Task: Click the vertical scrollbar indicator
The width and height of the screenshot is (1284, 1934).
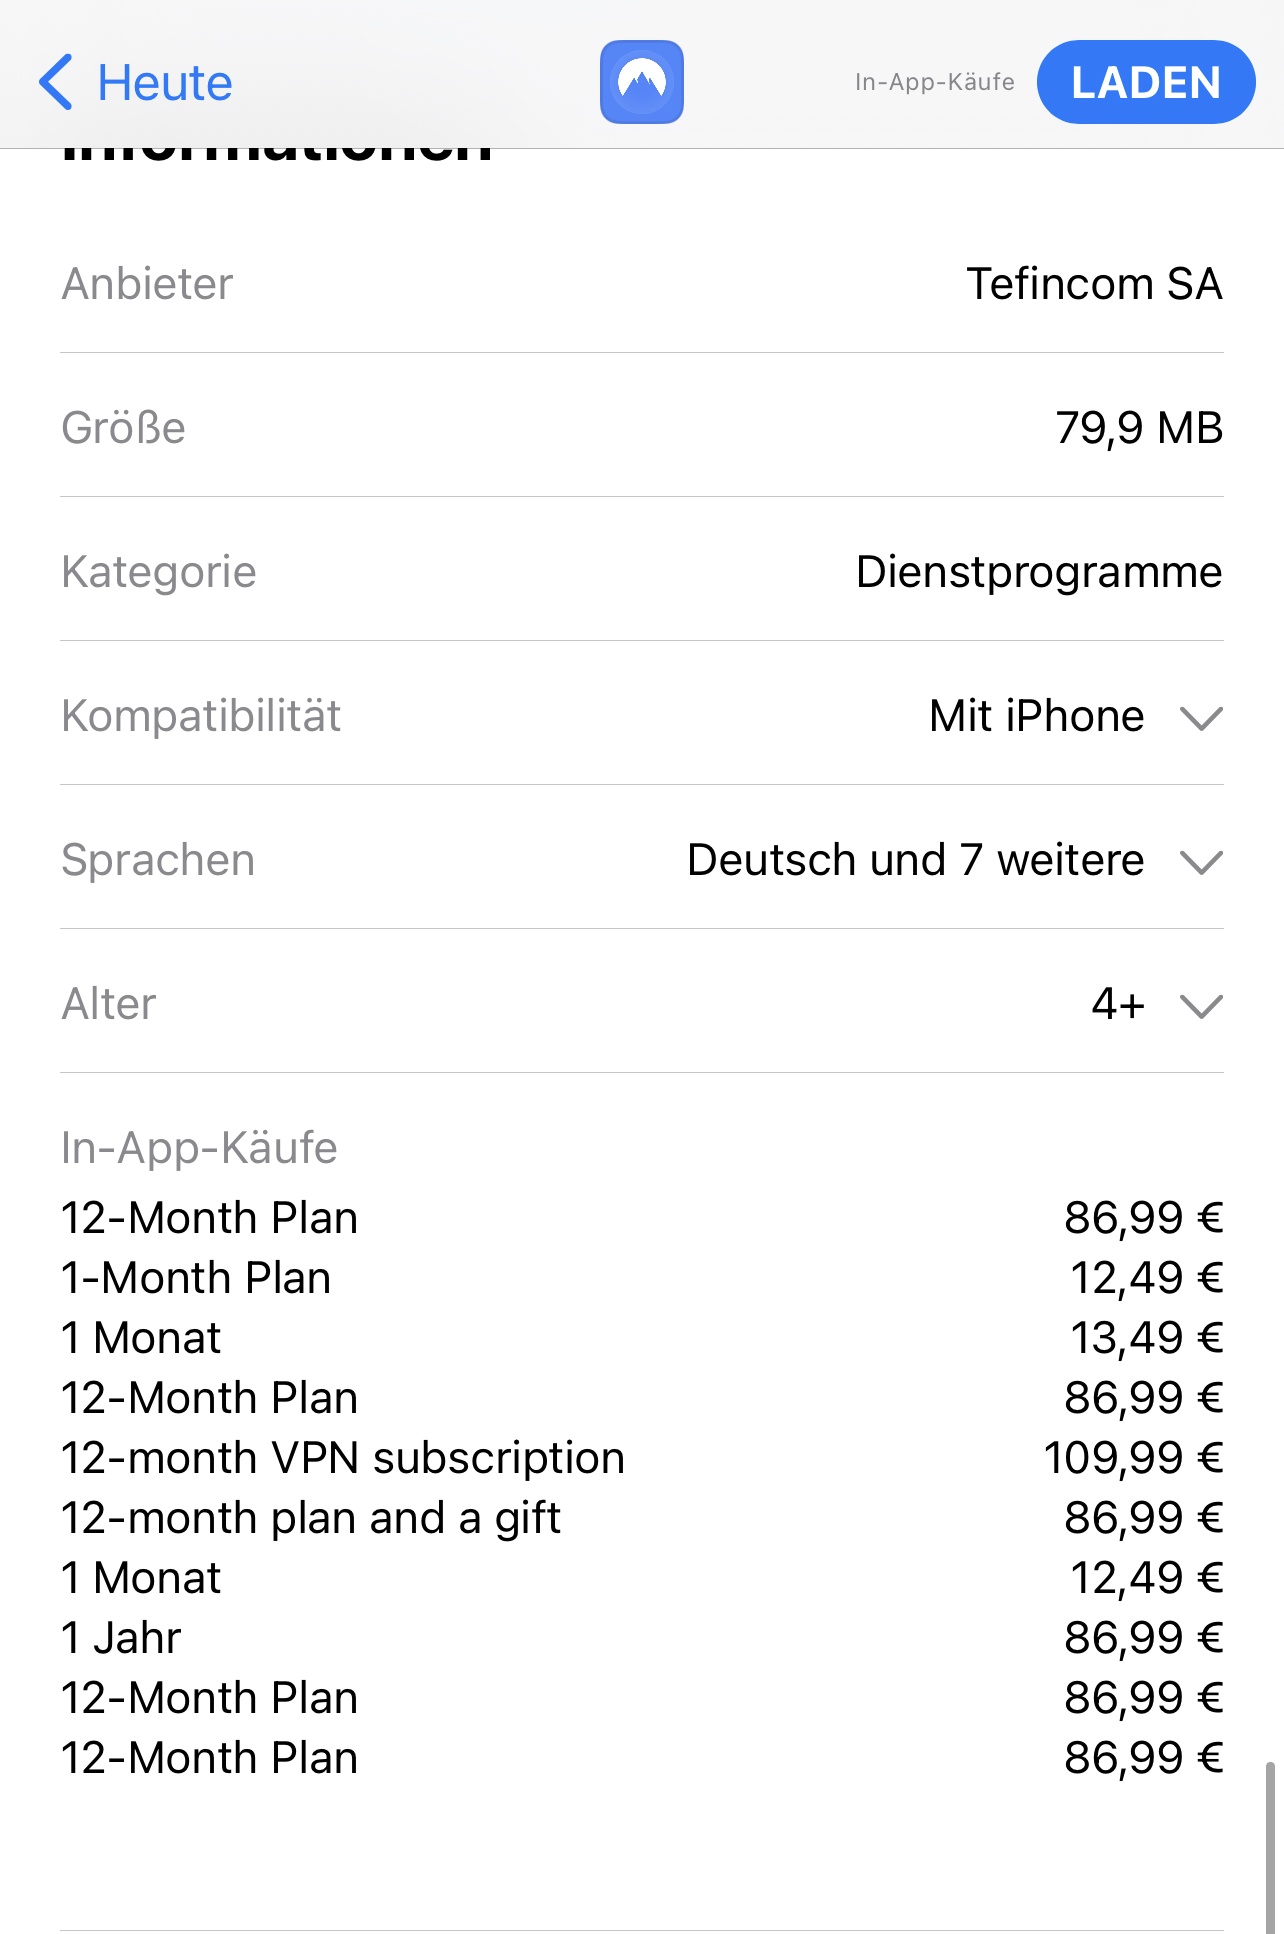Action: [1270, 1846]
